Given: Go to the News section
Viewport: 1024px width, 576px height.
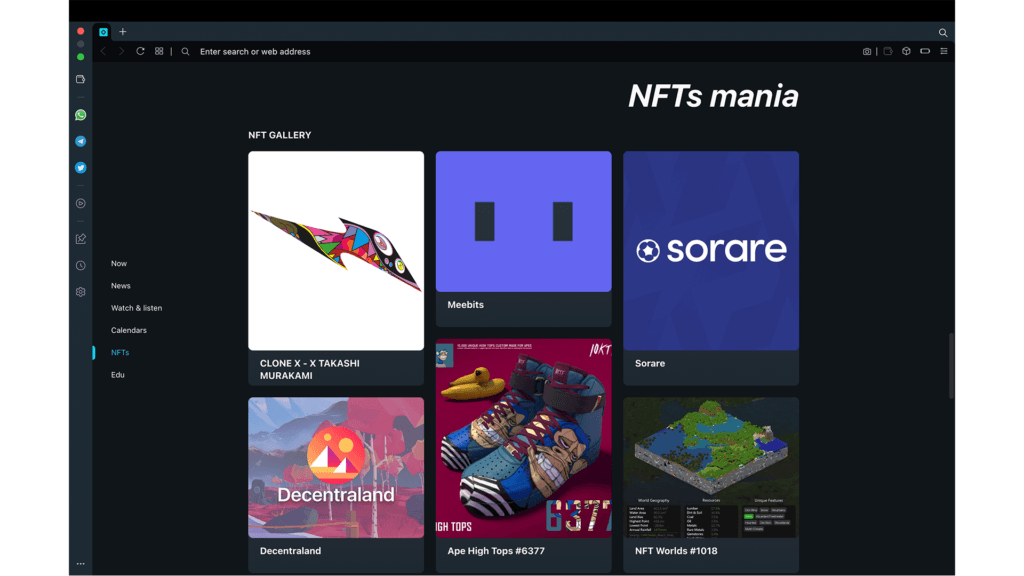Looking at the screenshot, I should pos(121,286).
